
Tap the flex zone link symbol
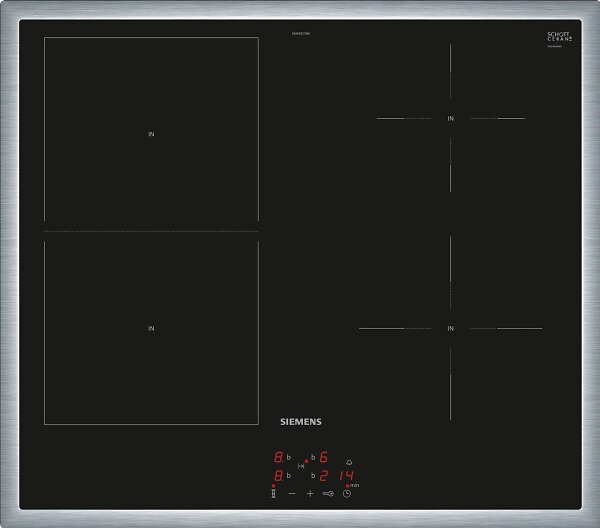click(301, 466)
